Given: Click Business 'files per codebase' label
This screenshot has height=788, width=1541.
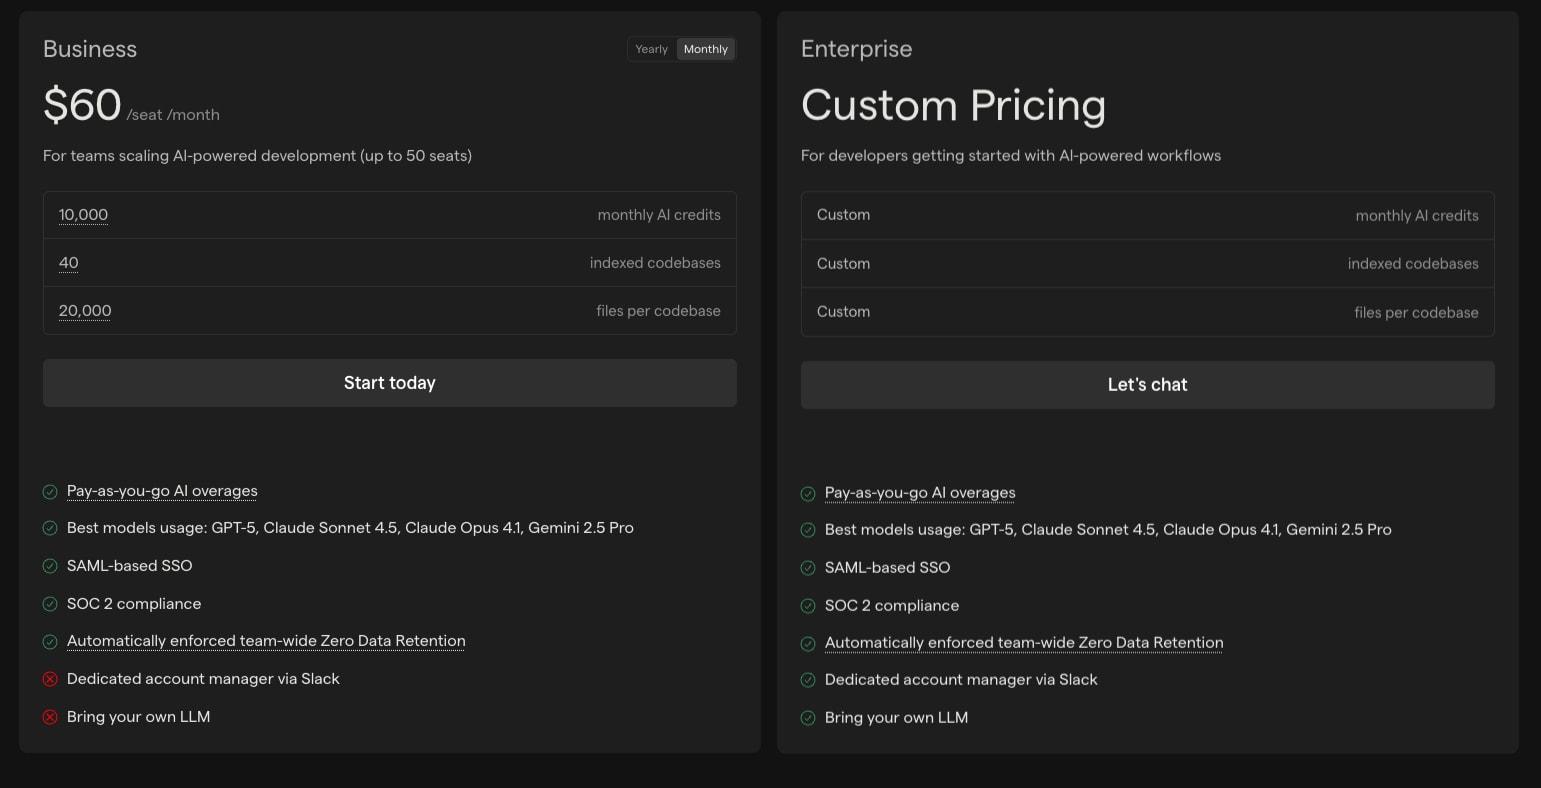Looking at the screenshot, I should 658,311.
